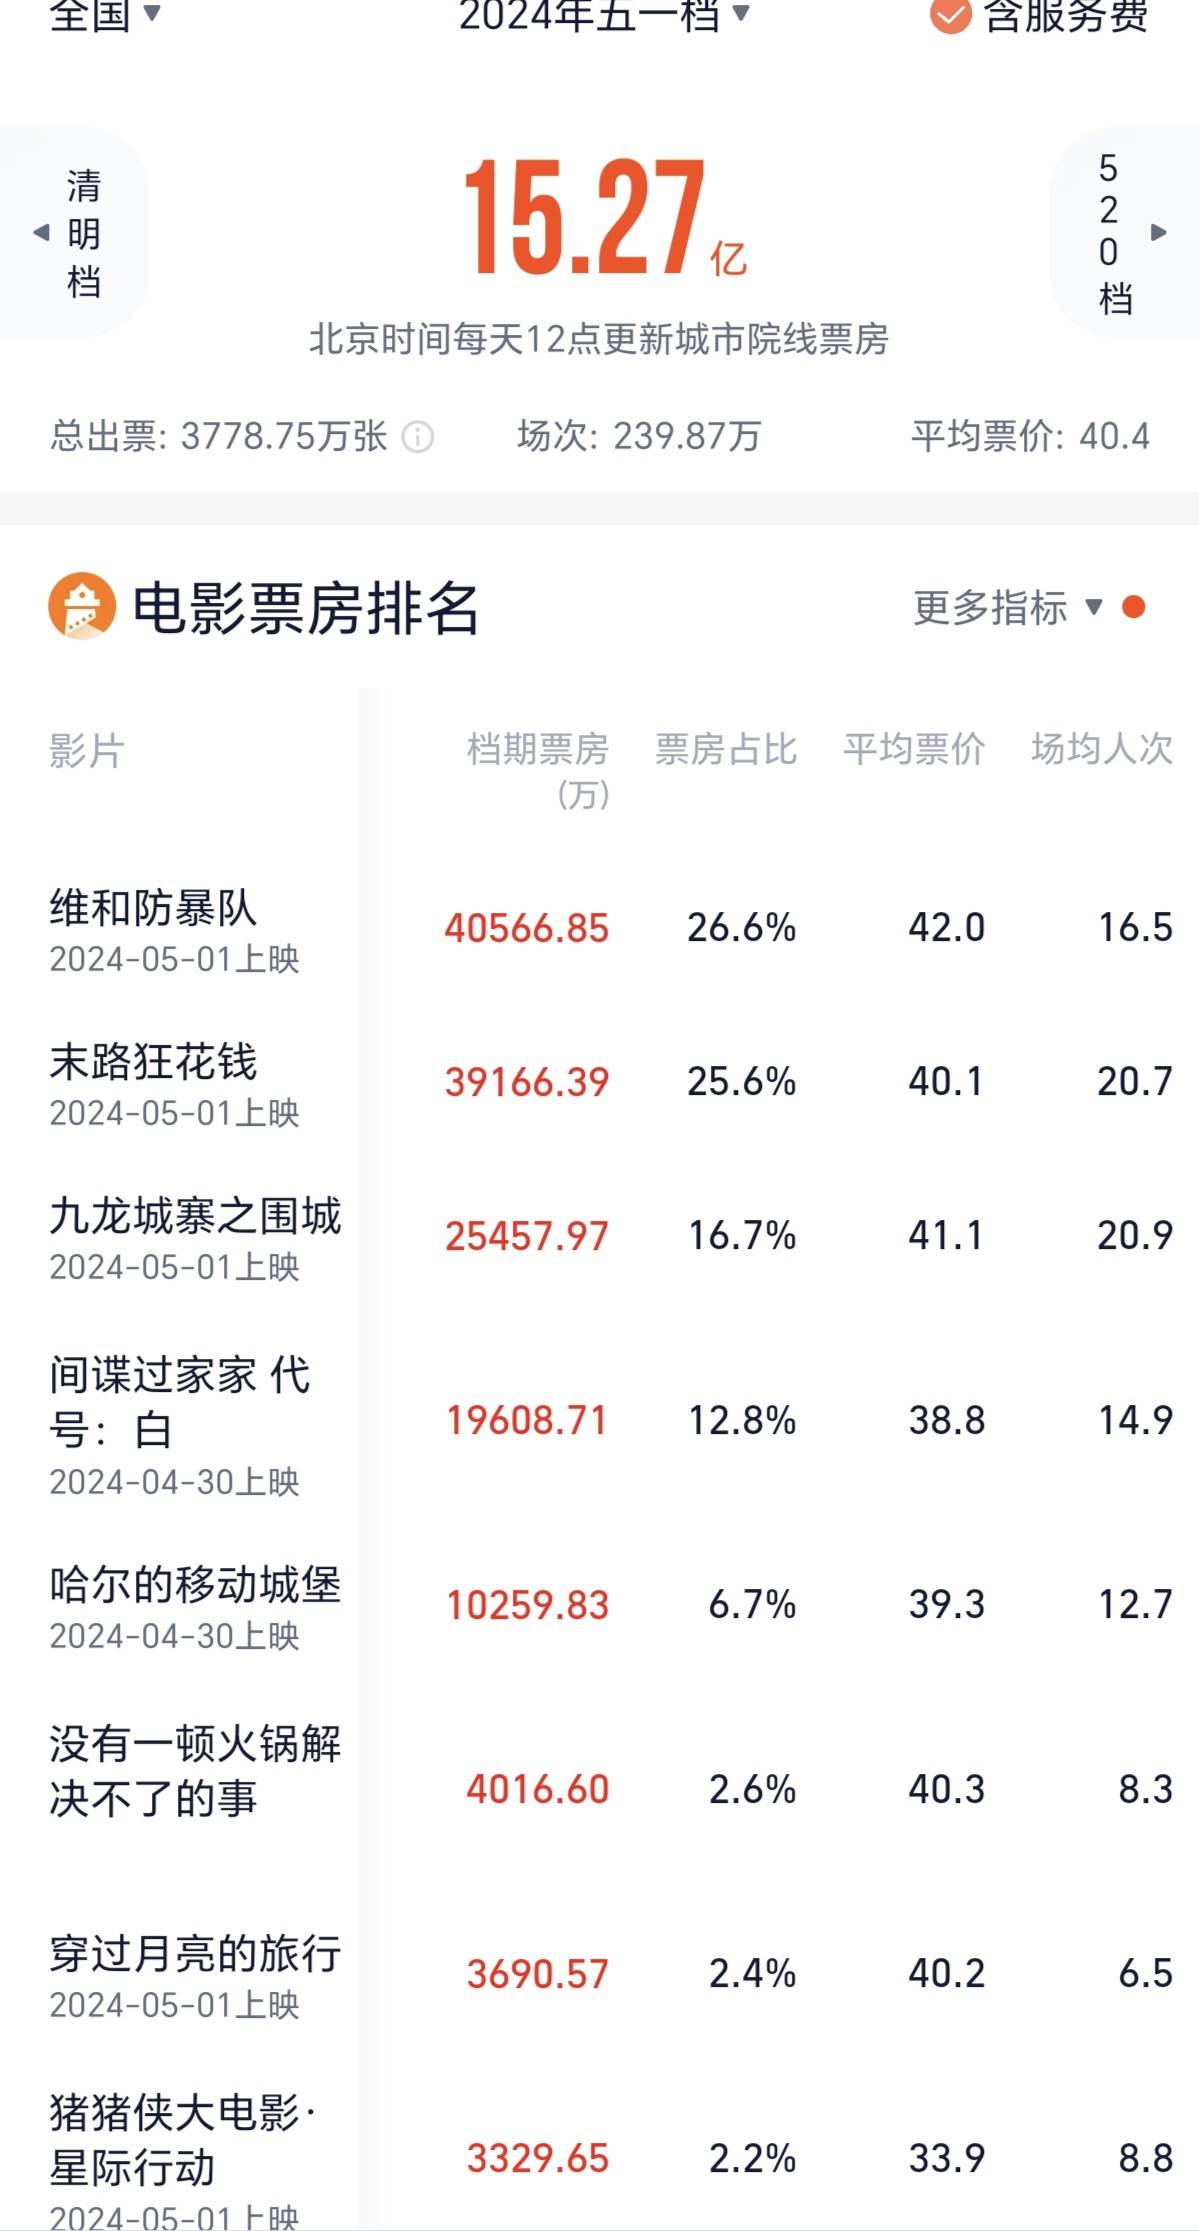Click the red dot next to 更多指标
Viewport: 1199px width, 2231px height.
pyautogui.click(x=1133, y=607)
